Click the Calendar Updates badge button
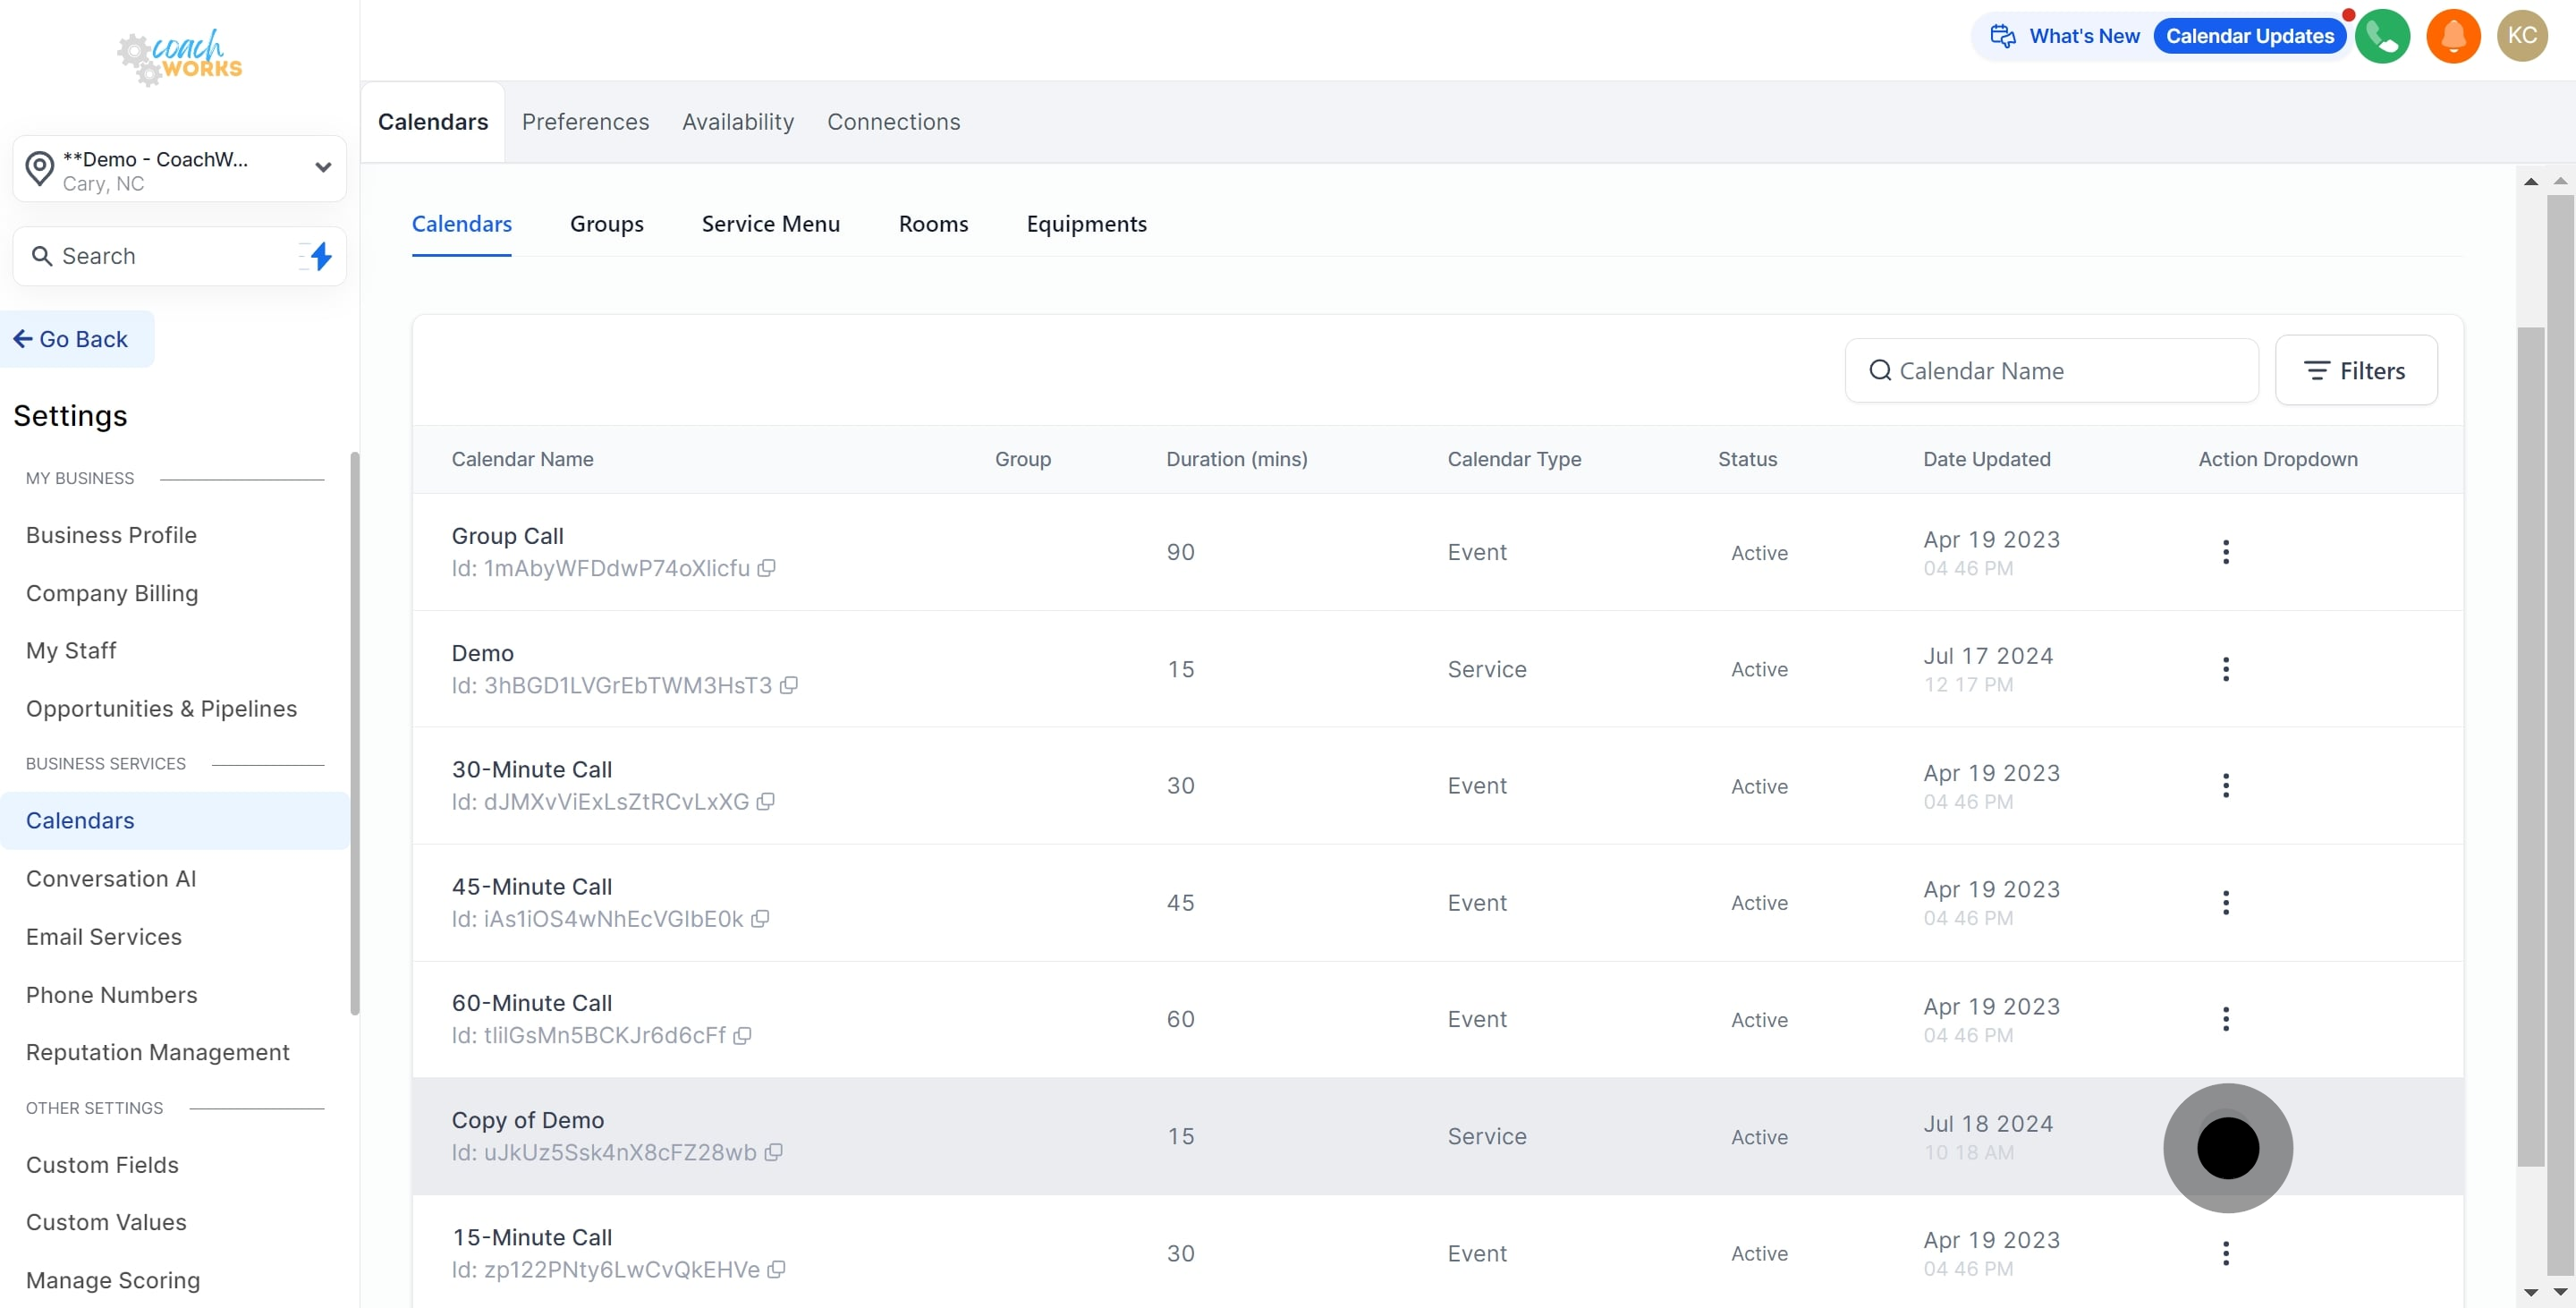 (2249, 36)
